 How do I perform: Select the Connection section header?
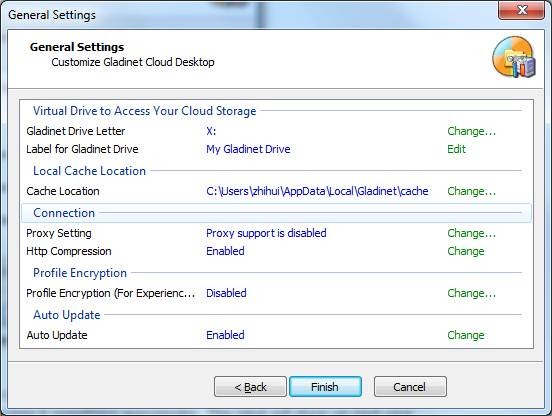pos(276,213)
